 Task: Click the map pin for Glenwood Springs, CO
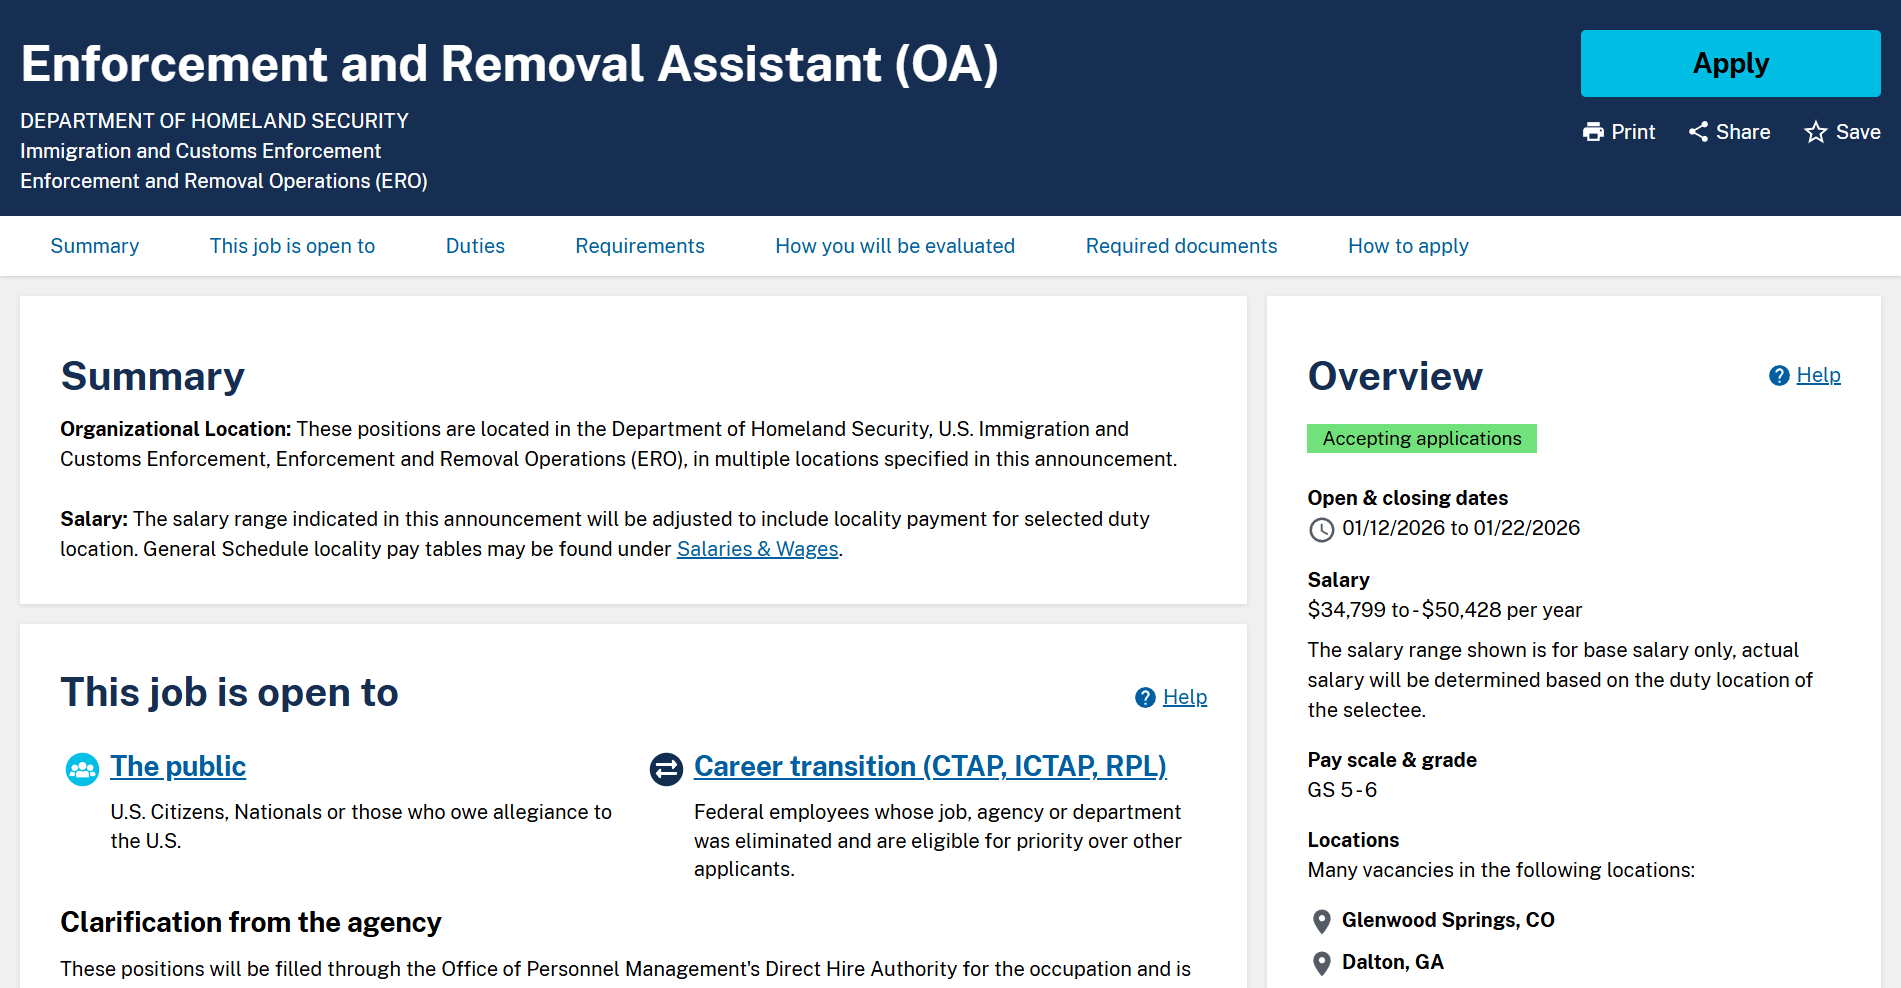[x=1321, y=921]
